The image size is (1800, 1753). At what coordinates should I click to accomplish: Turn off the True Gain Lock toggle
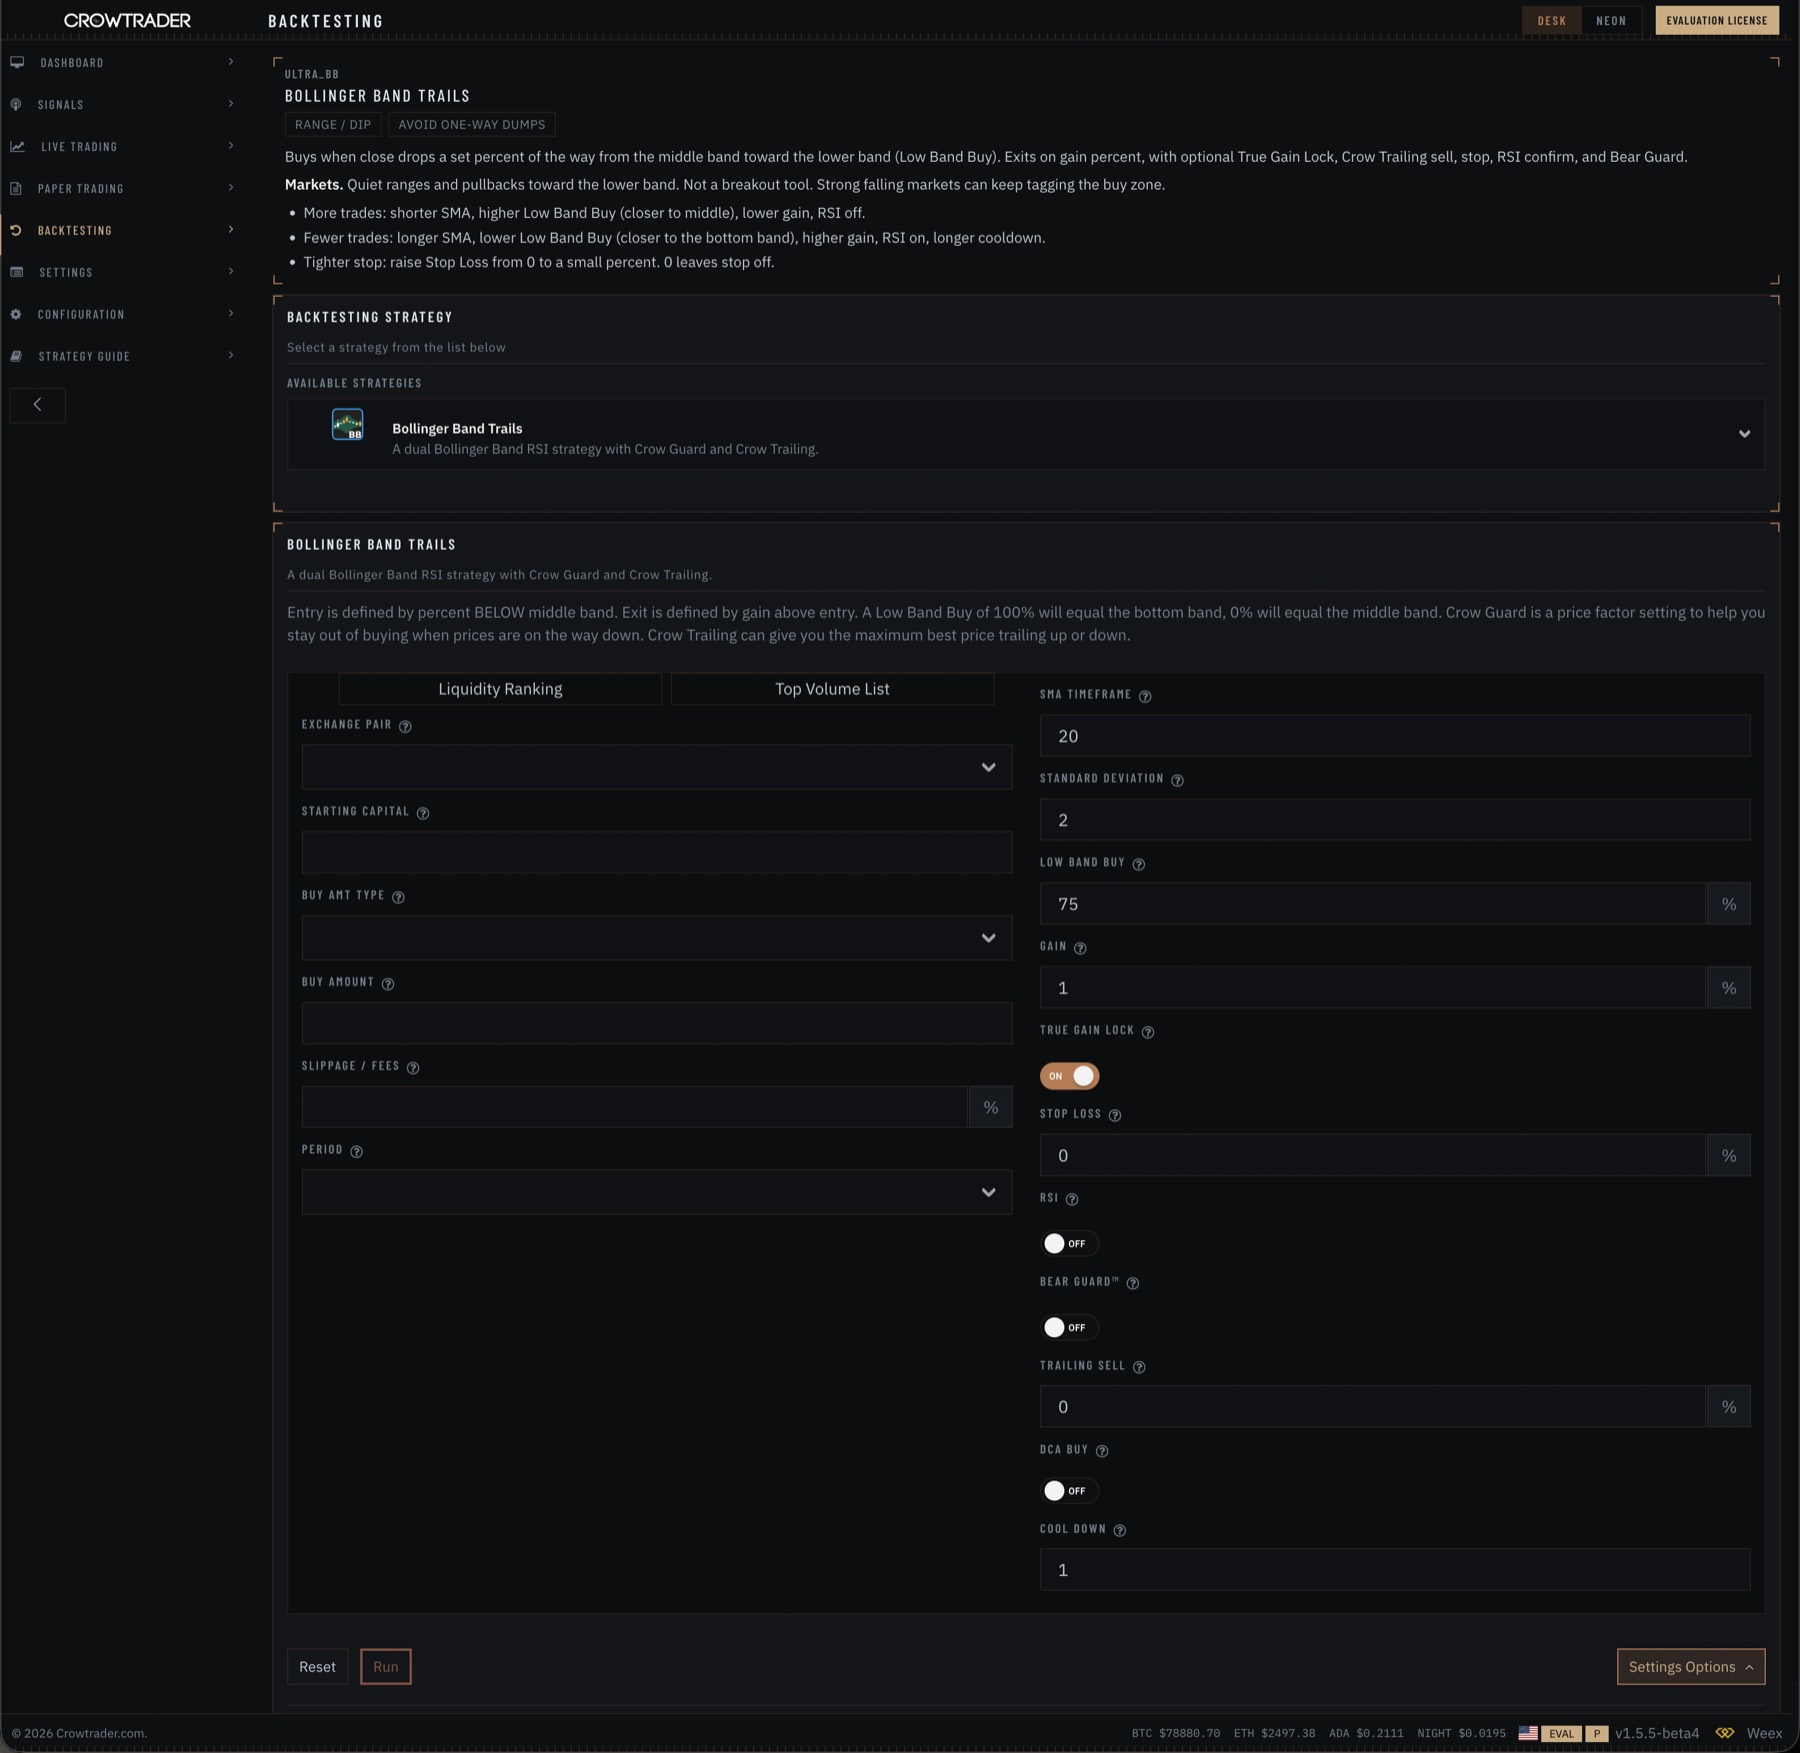[x=1069, y=1076]
